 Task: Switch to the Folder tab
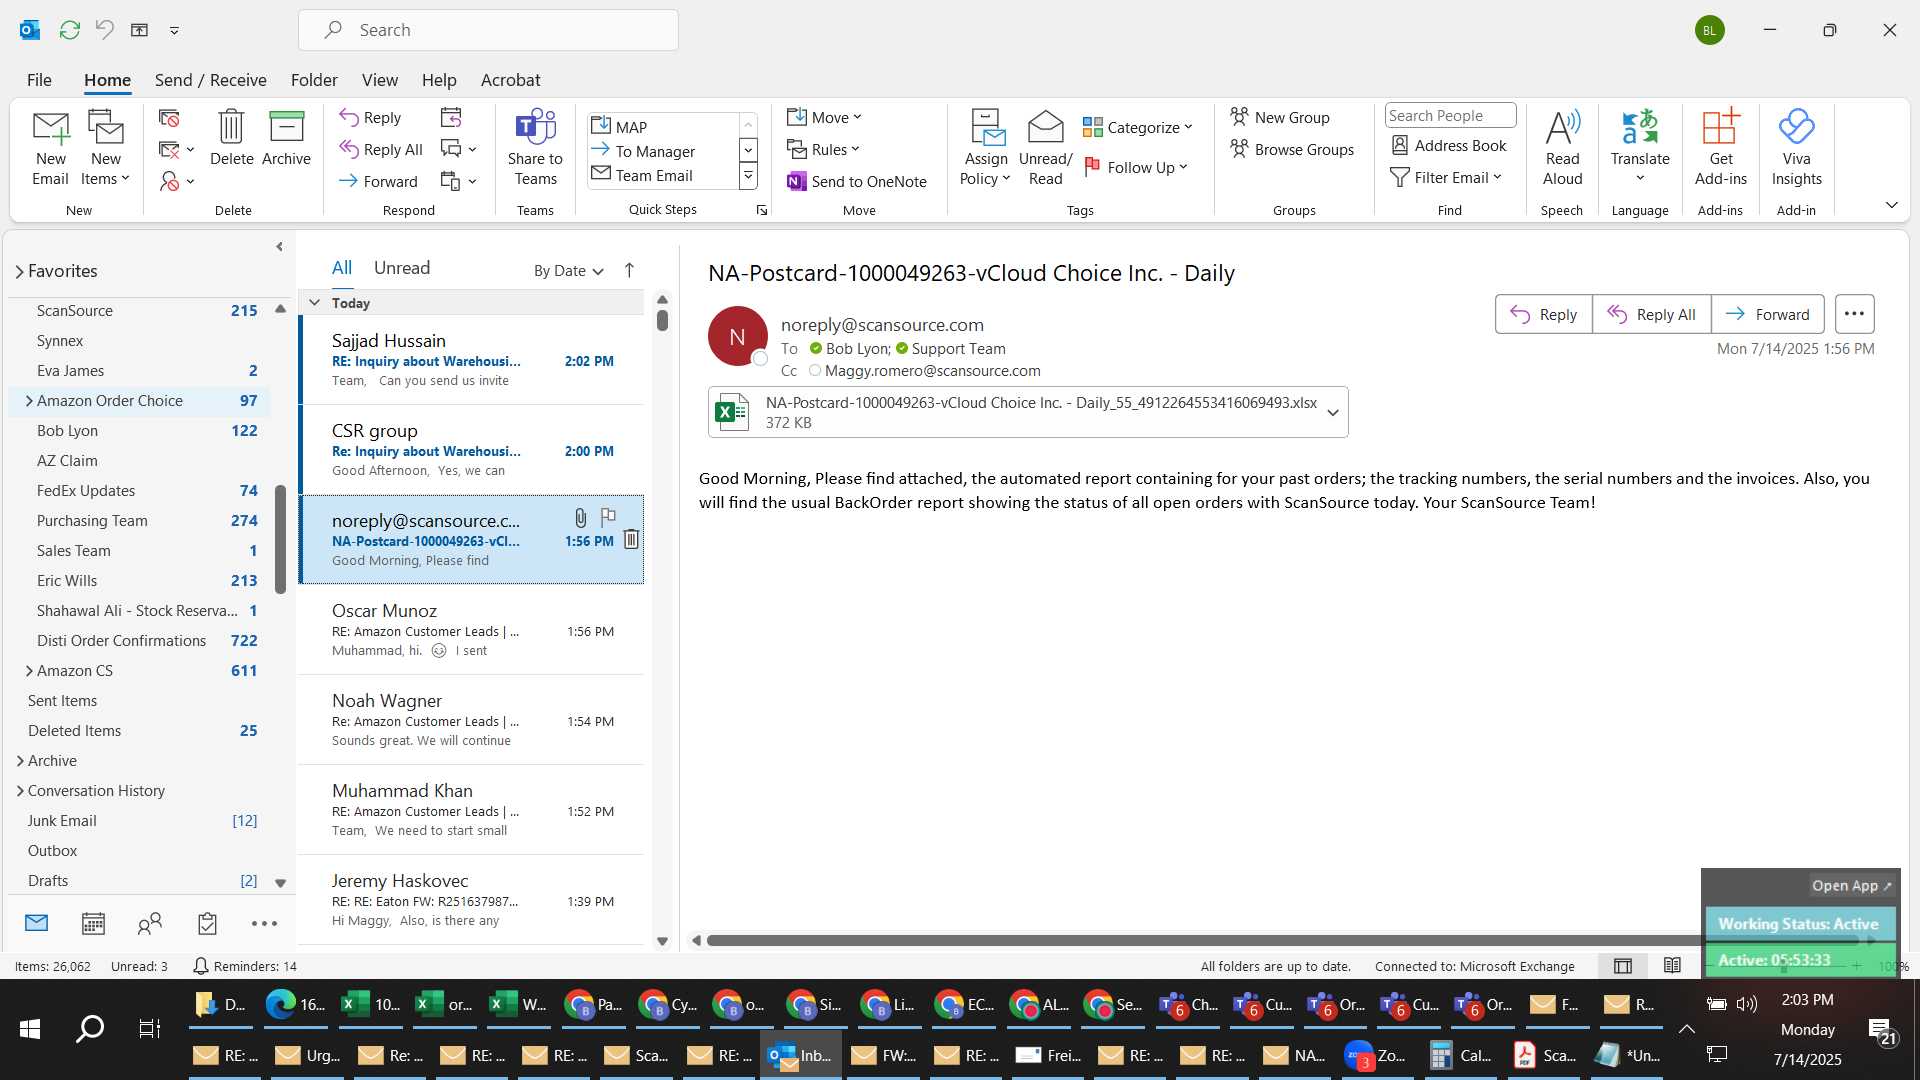(x=314, y=80)
